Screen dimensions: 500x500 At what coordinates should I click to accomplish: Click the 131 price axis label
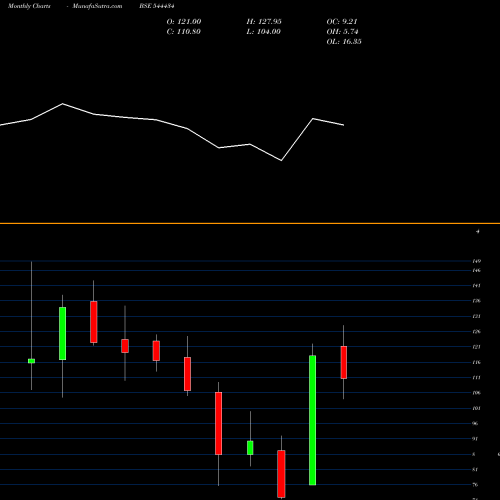[x=476, y=316]
